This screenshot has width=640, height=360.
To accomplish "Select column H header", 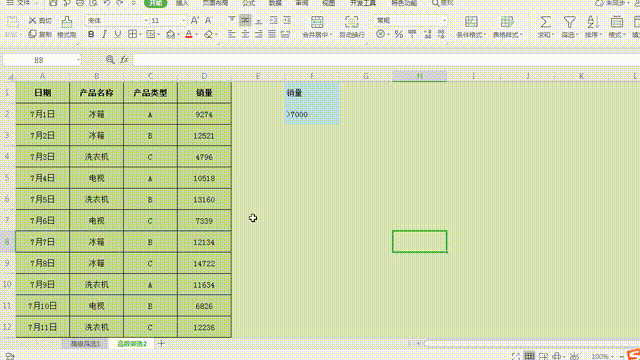I will pyautogui.click(x=420, y=76).
